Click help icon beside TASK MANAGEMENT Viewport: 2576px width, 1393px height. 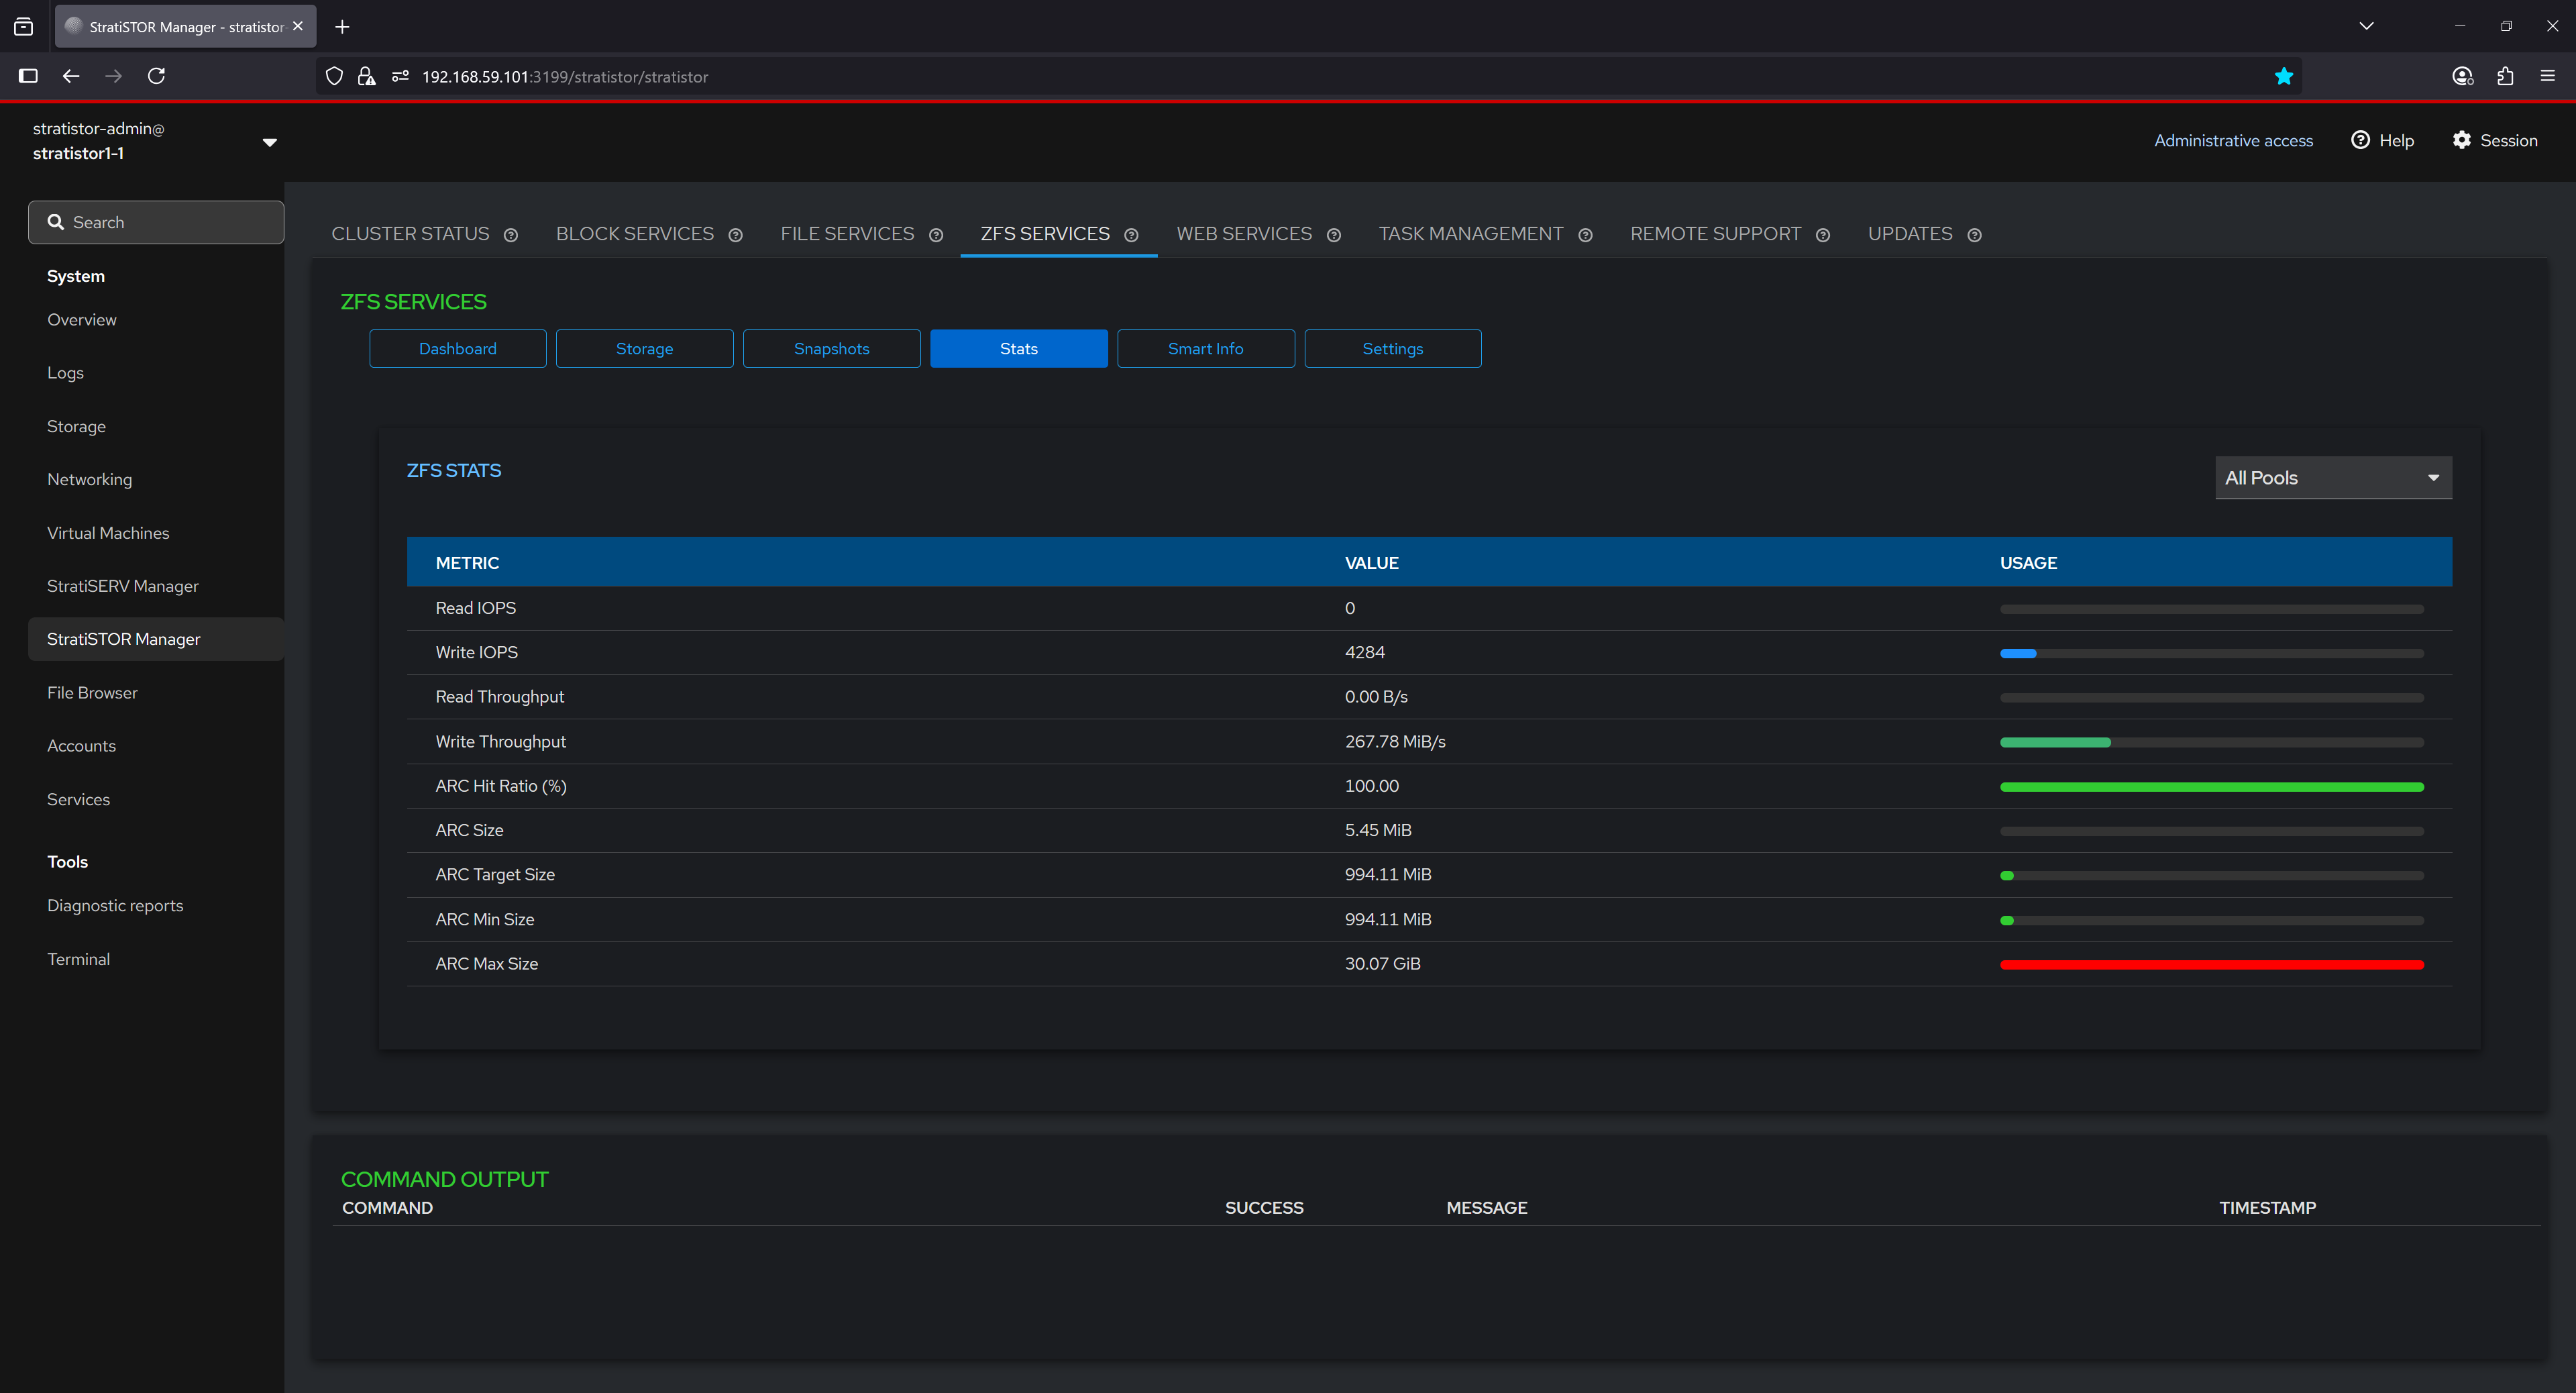coord(1585,235)
